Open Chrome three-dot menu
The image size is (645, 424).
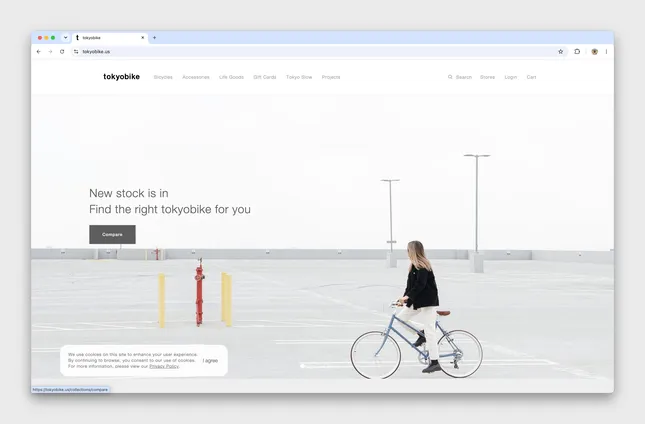606,52
